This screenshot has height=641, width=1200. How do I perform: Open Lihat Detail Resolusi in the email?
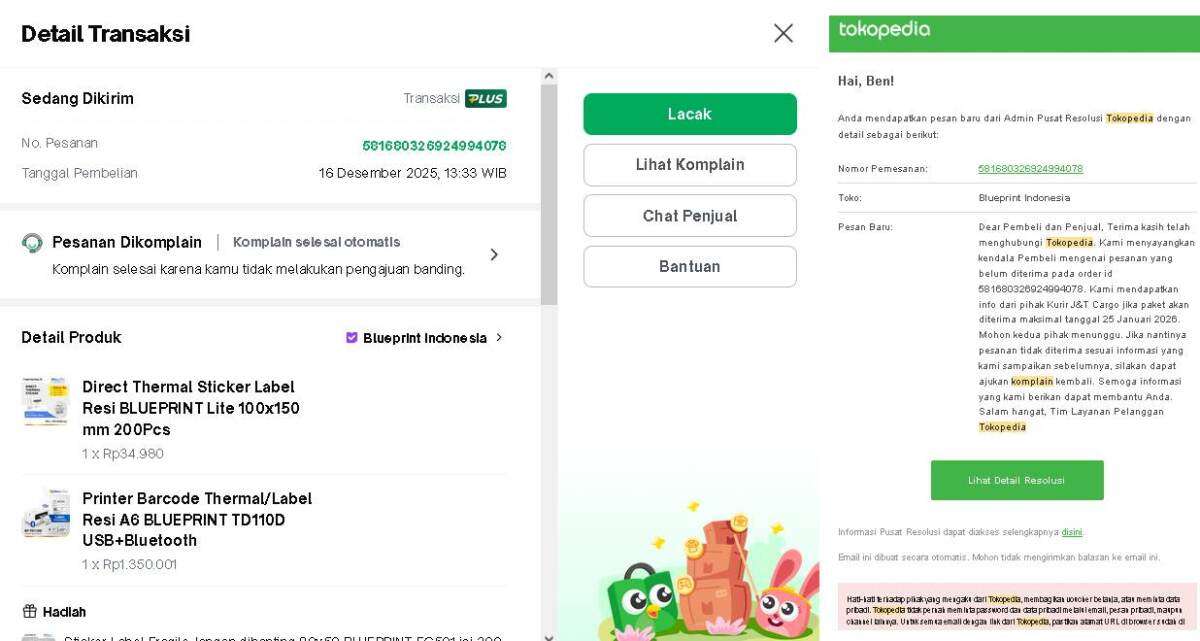[x=1017, y=480]
